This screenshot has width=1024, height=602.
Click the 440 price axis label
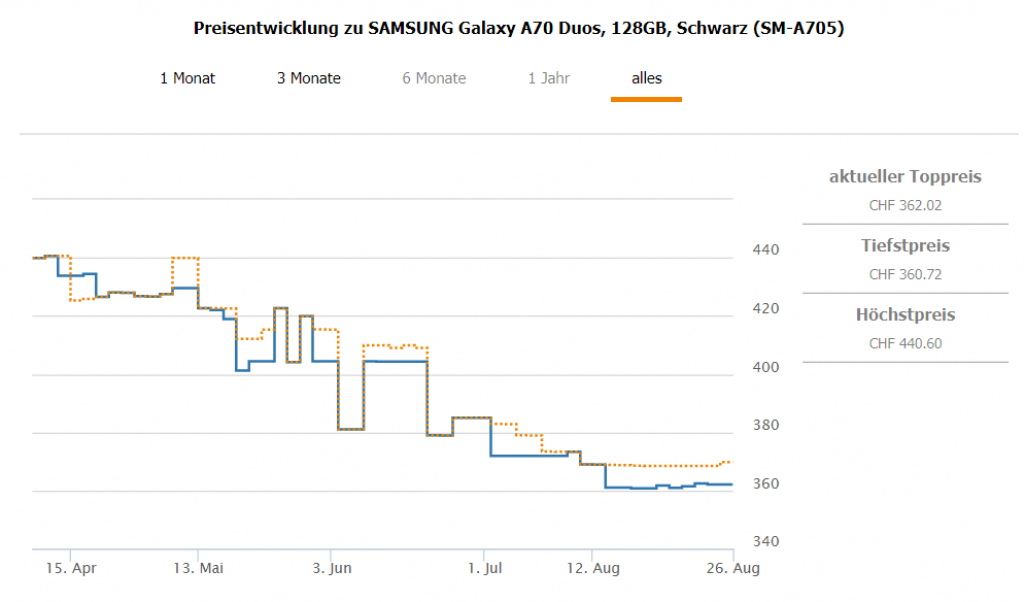coord(766,249)
